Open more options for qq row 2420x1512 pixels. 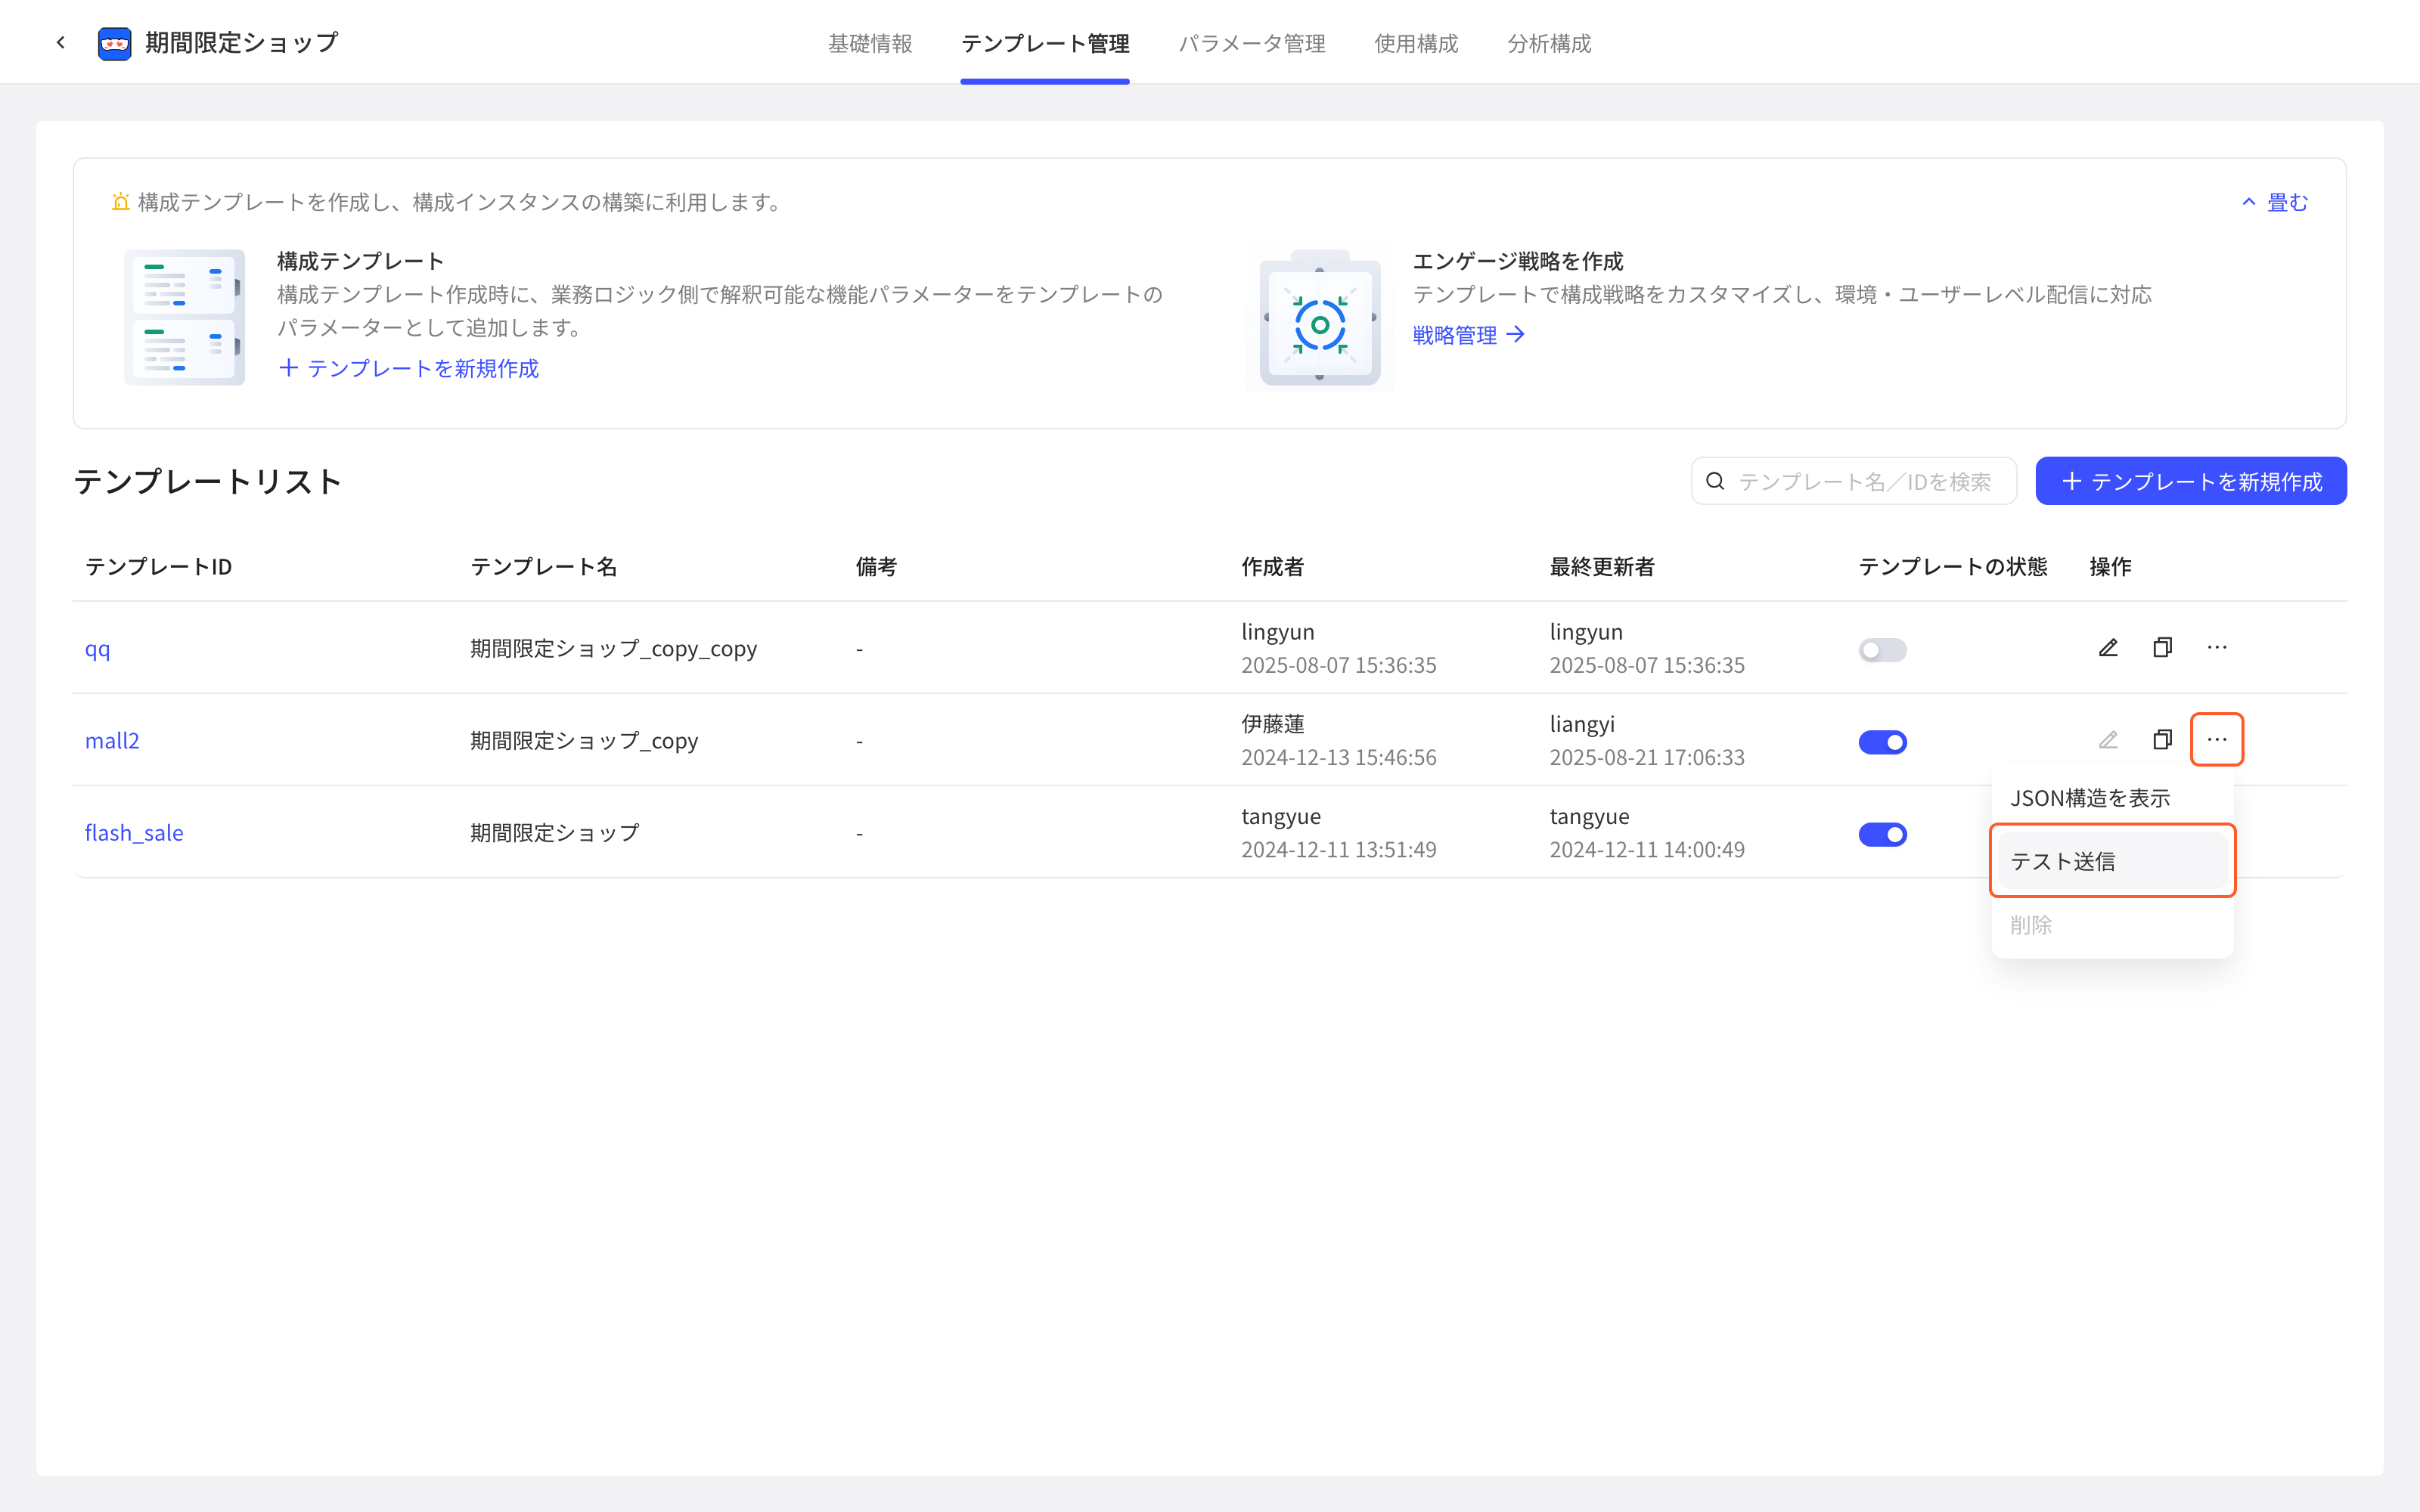(2217, 648)
